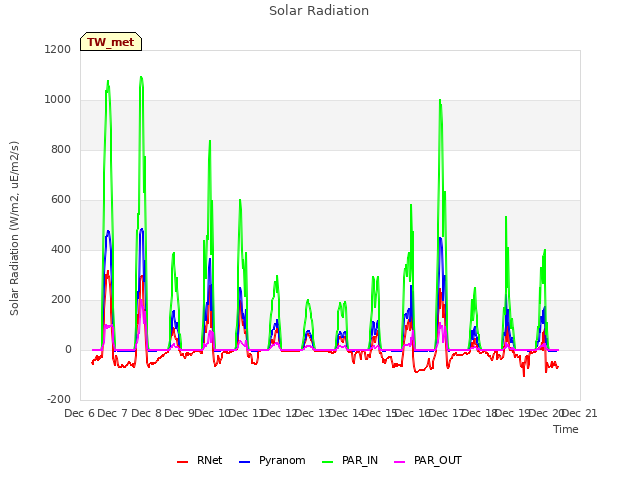The image size is (640, 480).
Task: Click the Dec 21 x-axis tick label
Action: [x=580, y=413]
